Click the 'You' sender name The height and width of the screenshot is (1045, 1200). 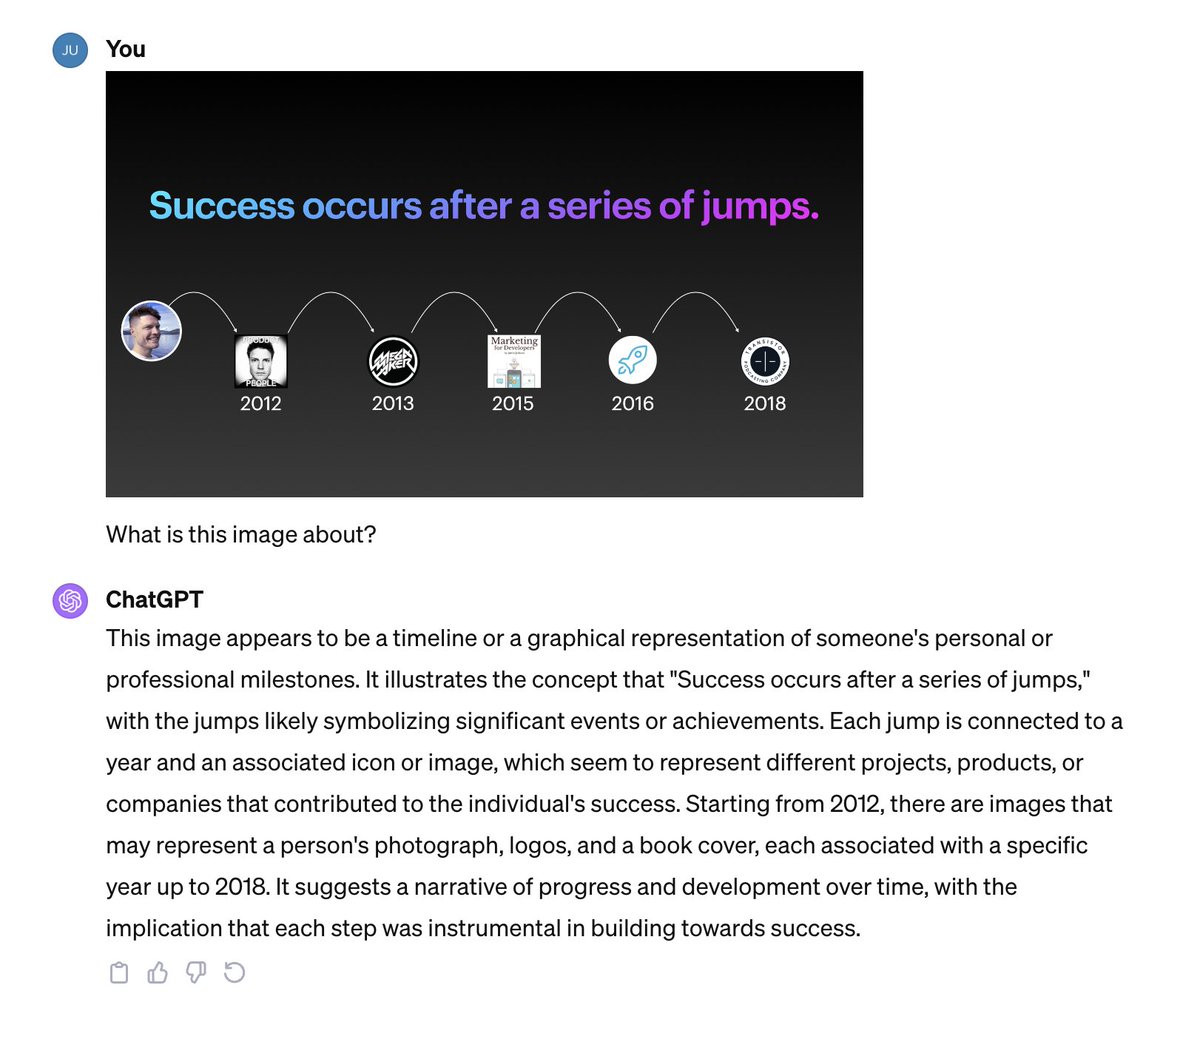coord(126,49)
